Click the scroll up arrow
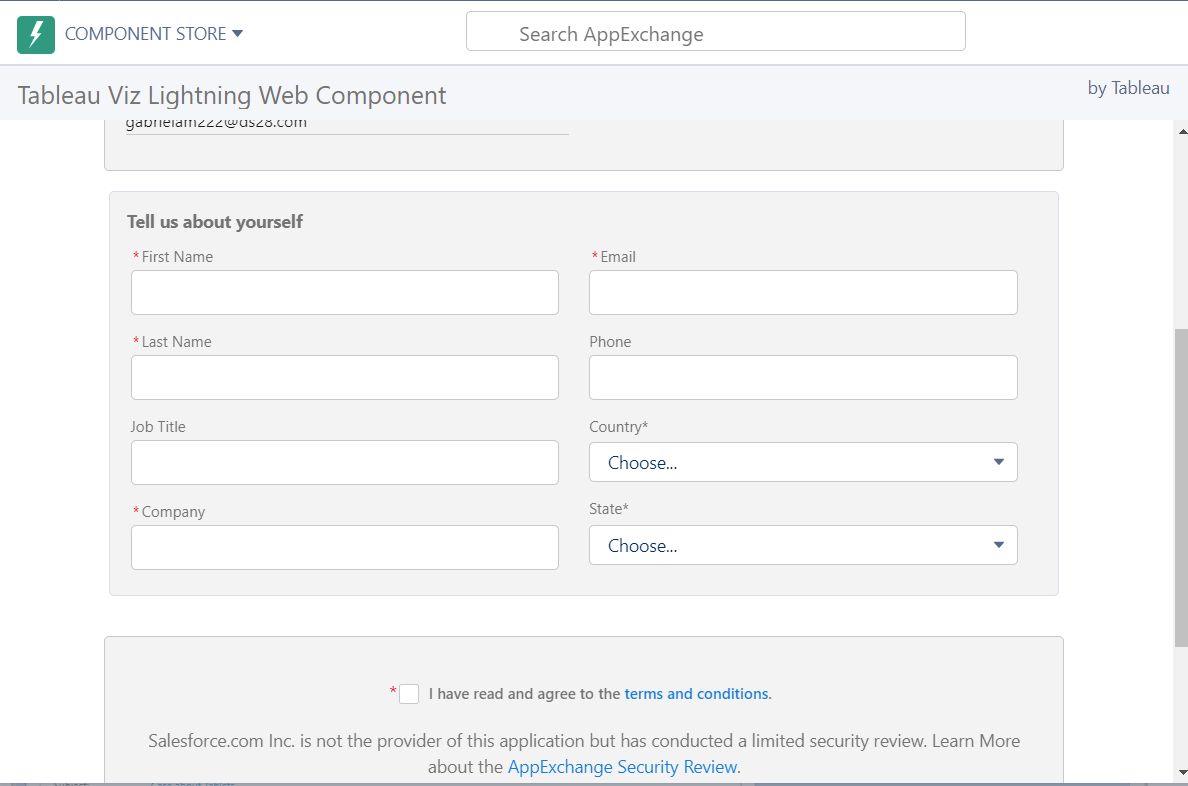Screen dimensions: 1188x786 pos(1181,131)
